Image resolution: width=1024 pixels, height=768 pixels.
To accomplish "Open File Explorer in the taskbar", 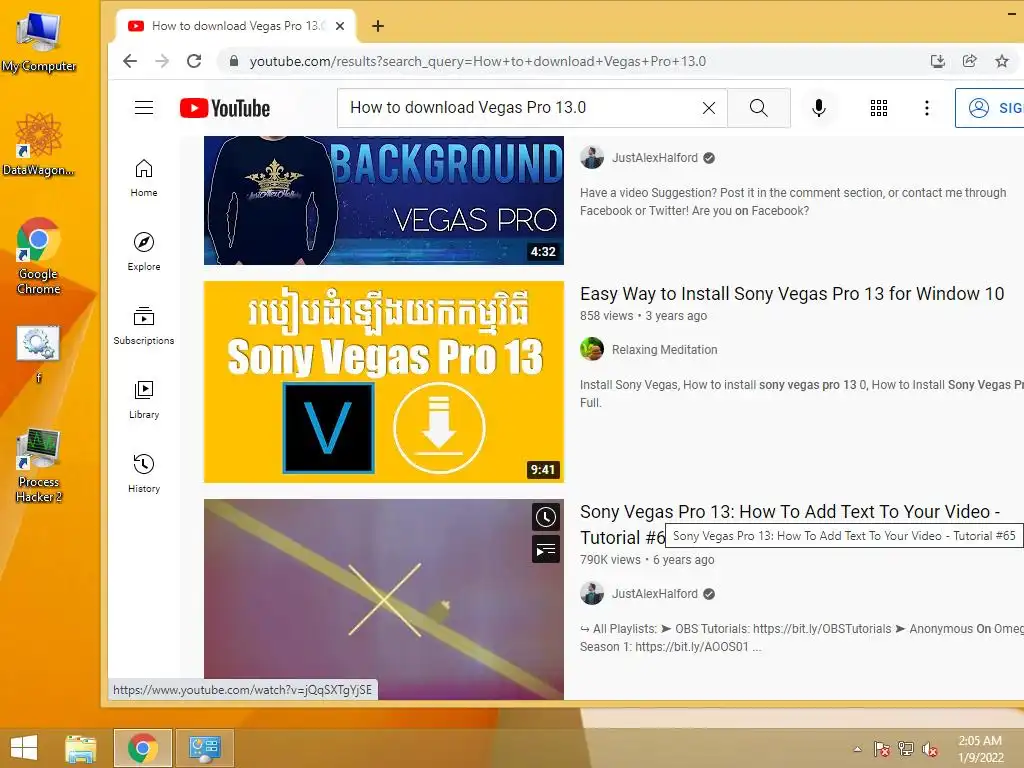I will click(81, 748).
